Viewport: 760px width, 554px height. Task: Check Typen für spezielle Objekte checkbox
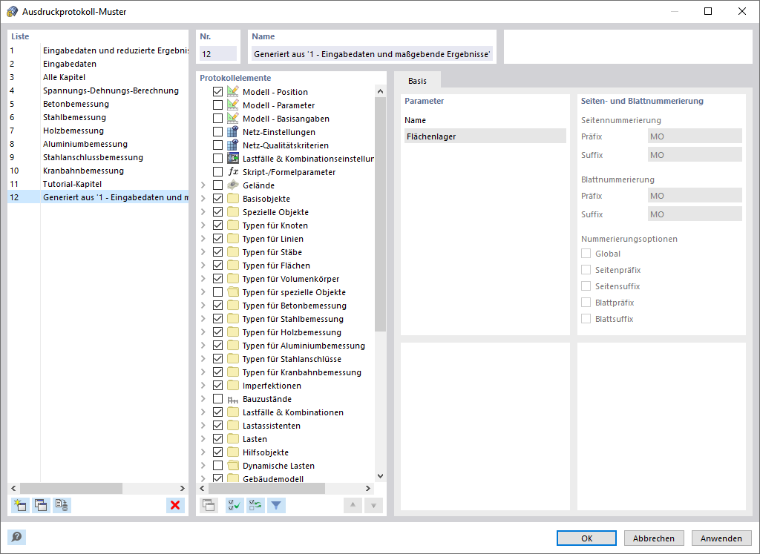218,292
